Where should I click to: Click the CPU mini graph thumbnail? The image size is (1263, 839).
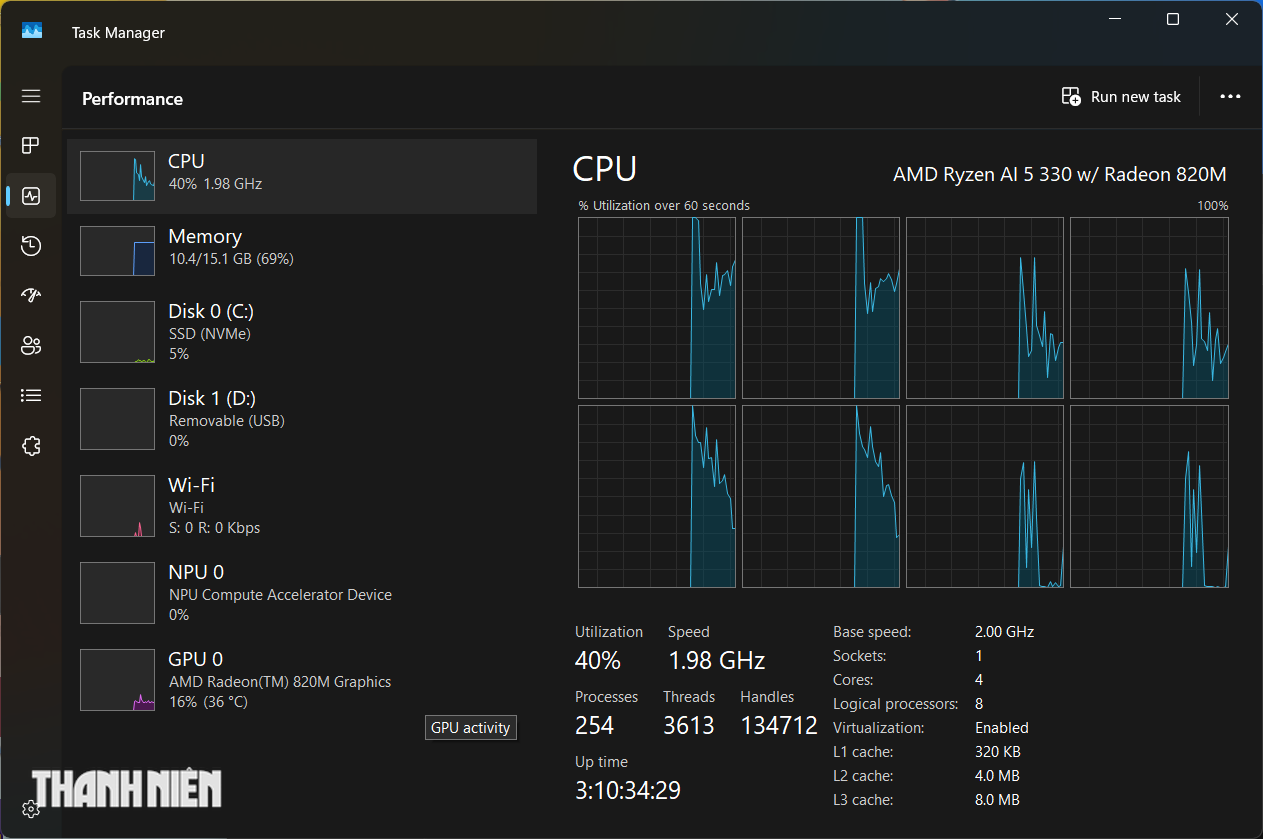pos(117,176)
